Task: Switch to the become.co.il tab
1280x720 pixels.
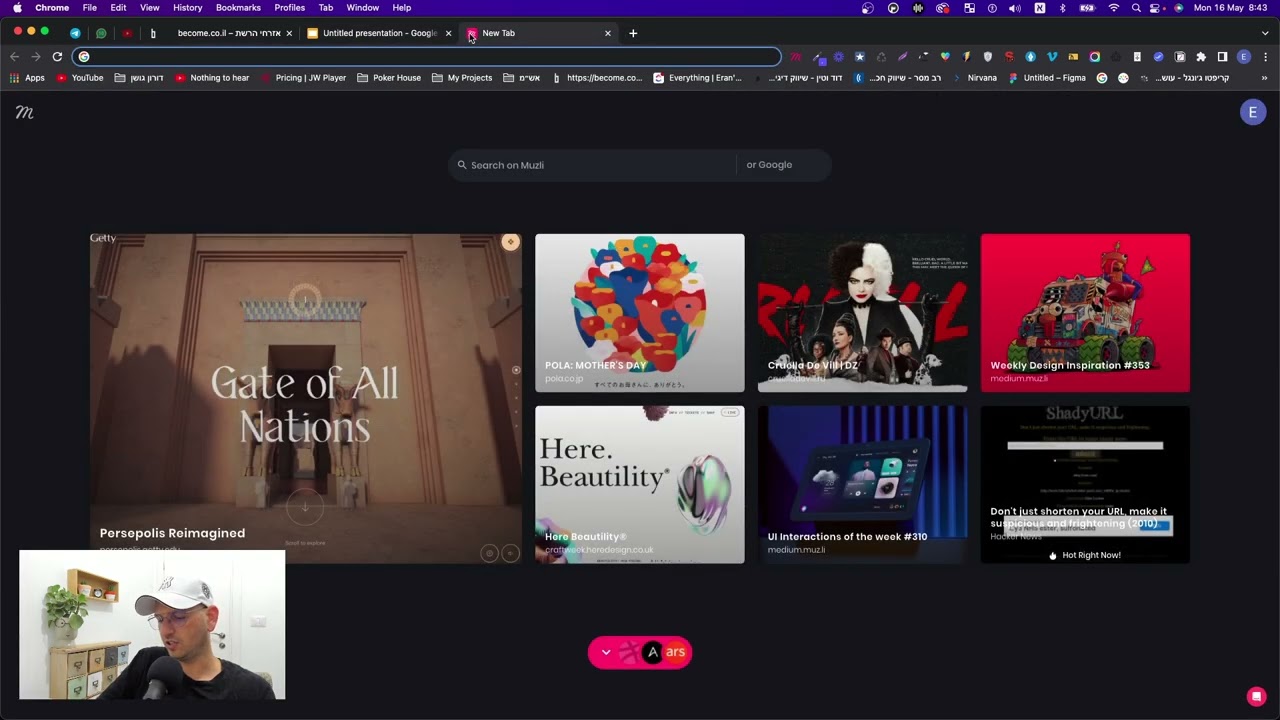Action: tap(218, 33)
